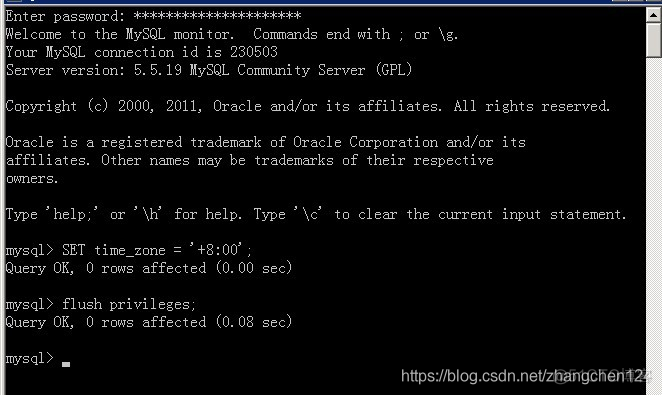Click the '+8:00' value in the command
The height and width of the screenshot is (395, 662).
click(216, 249)
